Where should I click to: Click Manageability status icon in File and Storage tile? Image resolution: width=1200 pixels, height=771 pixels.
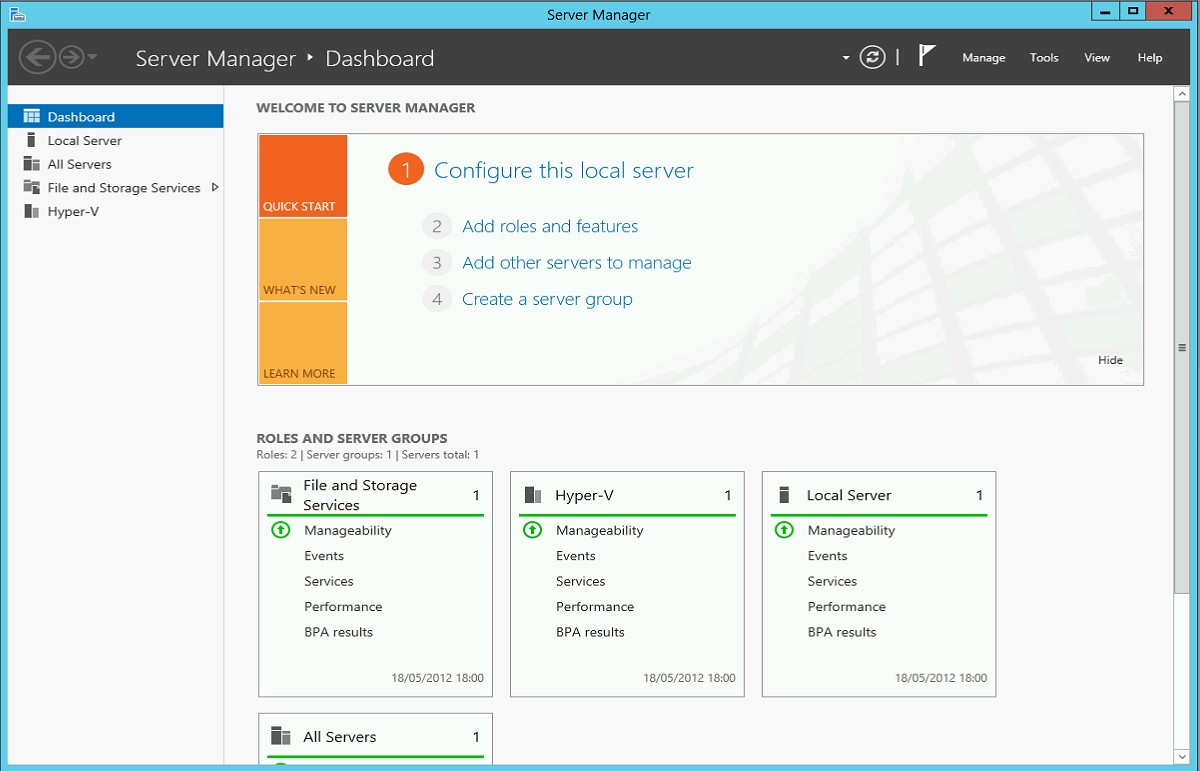[280, 530]
